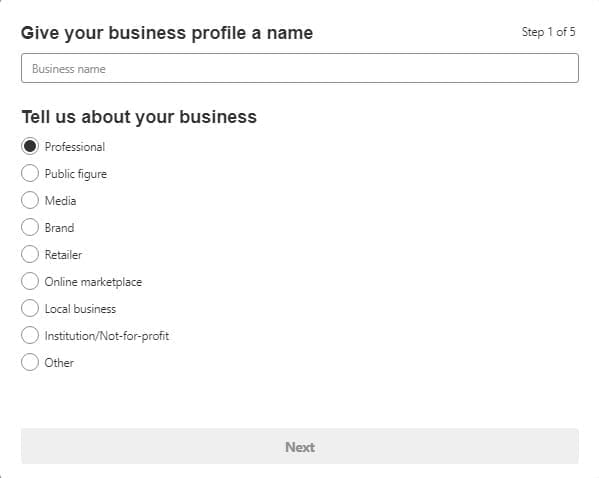This screenshot has width=599, height=478.
Task: Pick the Institution/Not-for-profit radio circle
Action: click(30, 335)
